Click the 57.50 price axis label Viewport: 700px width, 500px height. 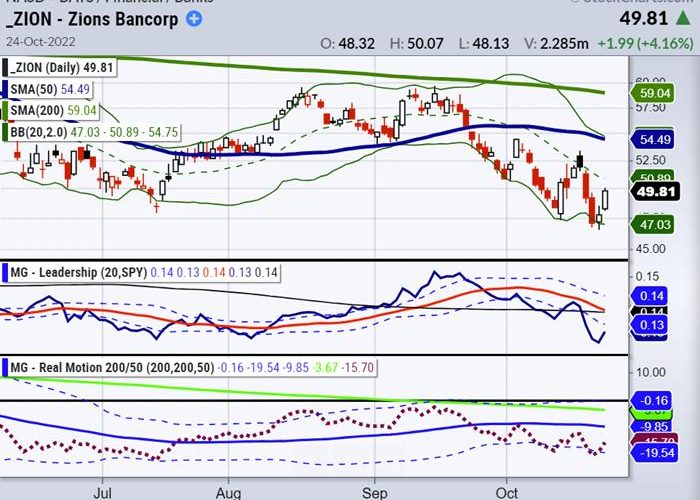tap(650, 108)
